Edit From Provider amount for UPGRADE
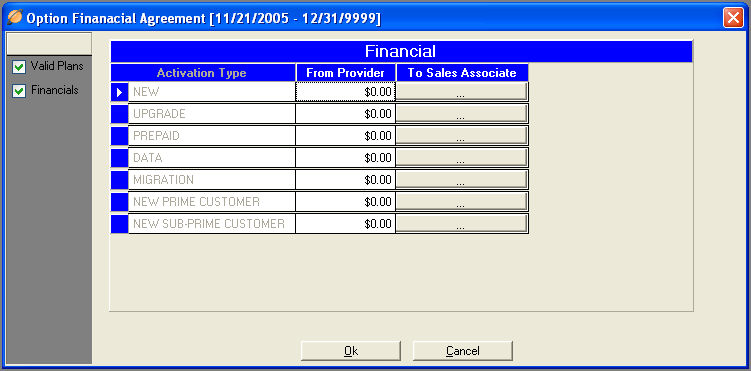The height and width of the screenshot is (371, 751). click(x=345, y=113)
